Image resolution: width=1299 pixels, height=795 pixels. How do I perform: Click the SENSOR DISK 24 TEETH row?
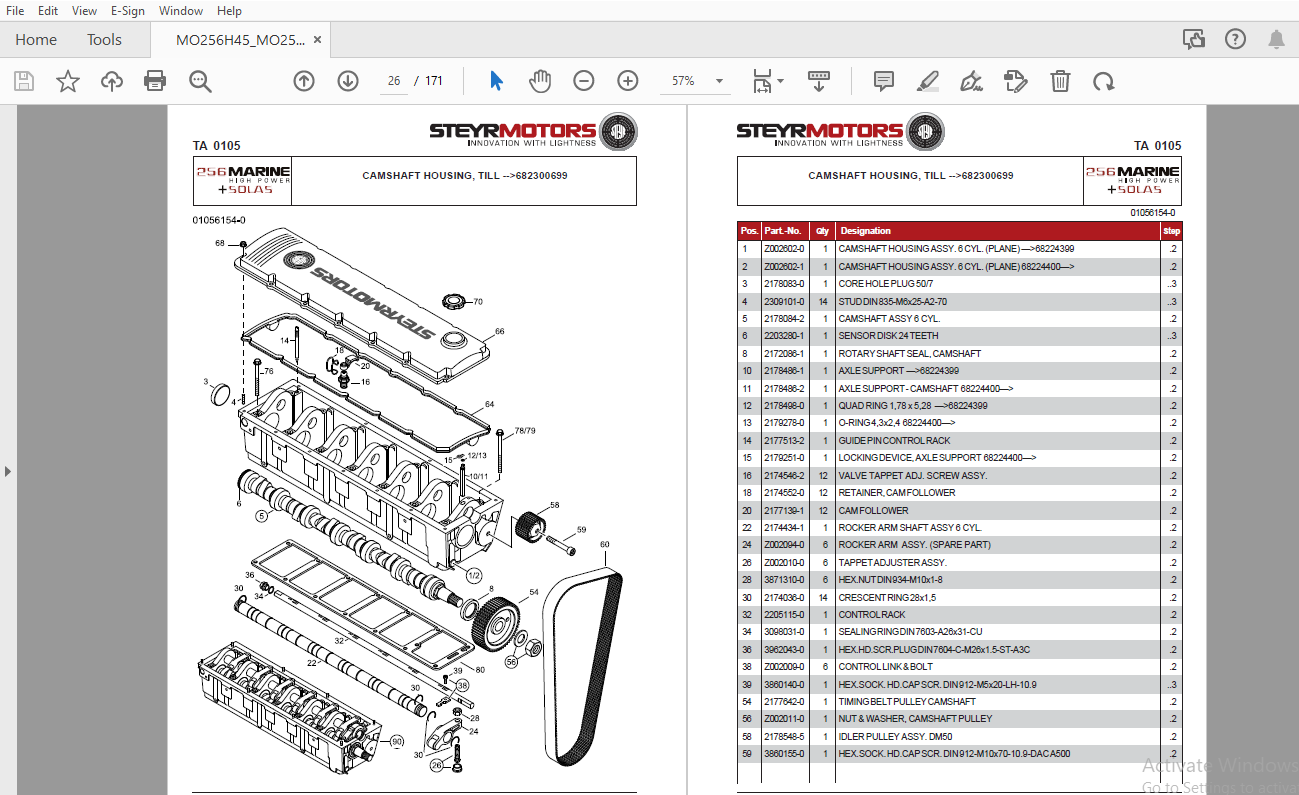(960, 336)
